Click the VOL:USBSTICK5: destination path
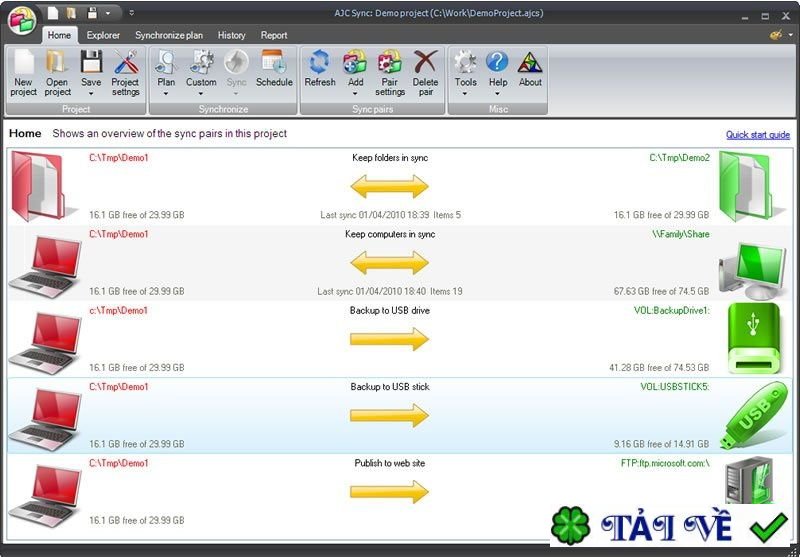800x557 pixels. tap(675, 387)
